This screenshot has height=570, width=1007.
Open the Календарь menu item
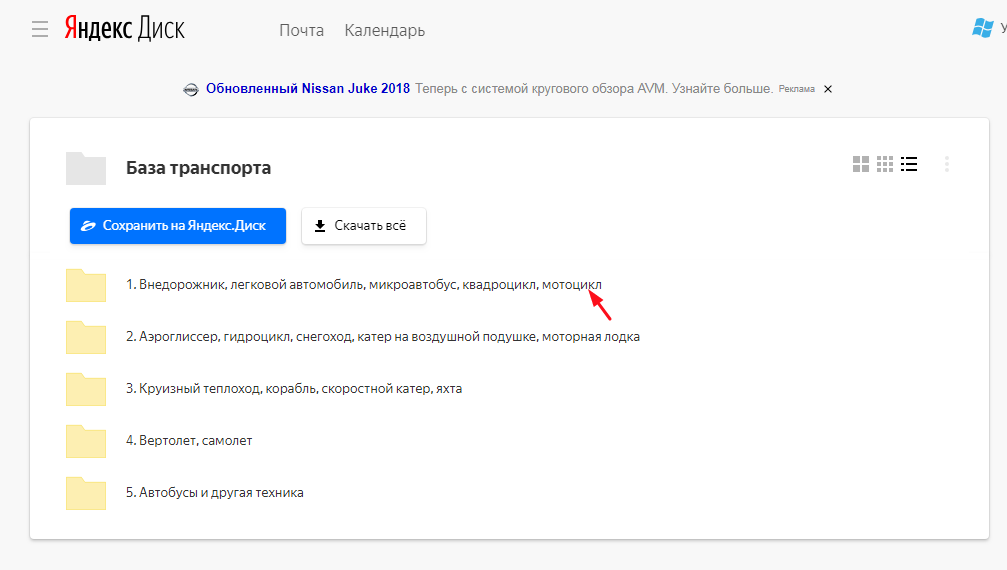pyautogui.click(x=385, y=30)
